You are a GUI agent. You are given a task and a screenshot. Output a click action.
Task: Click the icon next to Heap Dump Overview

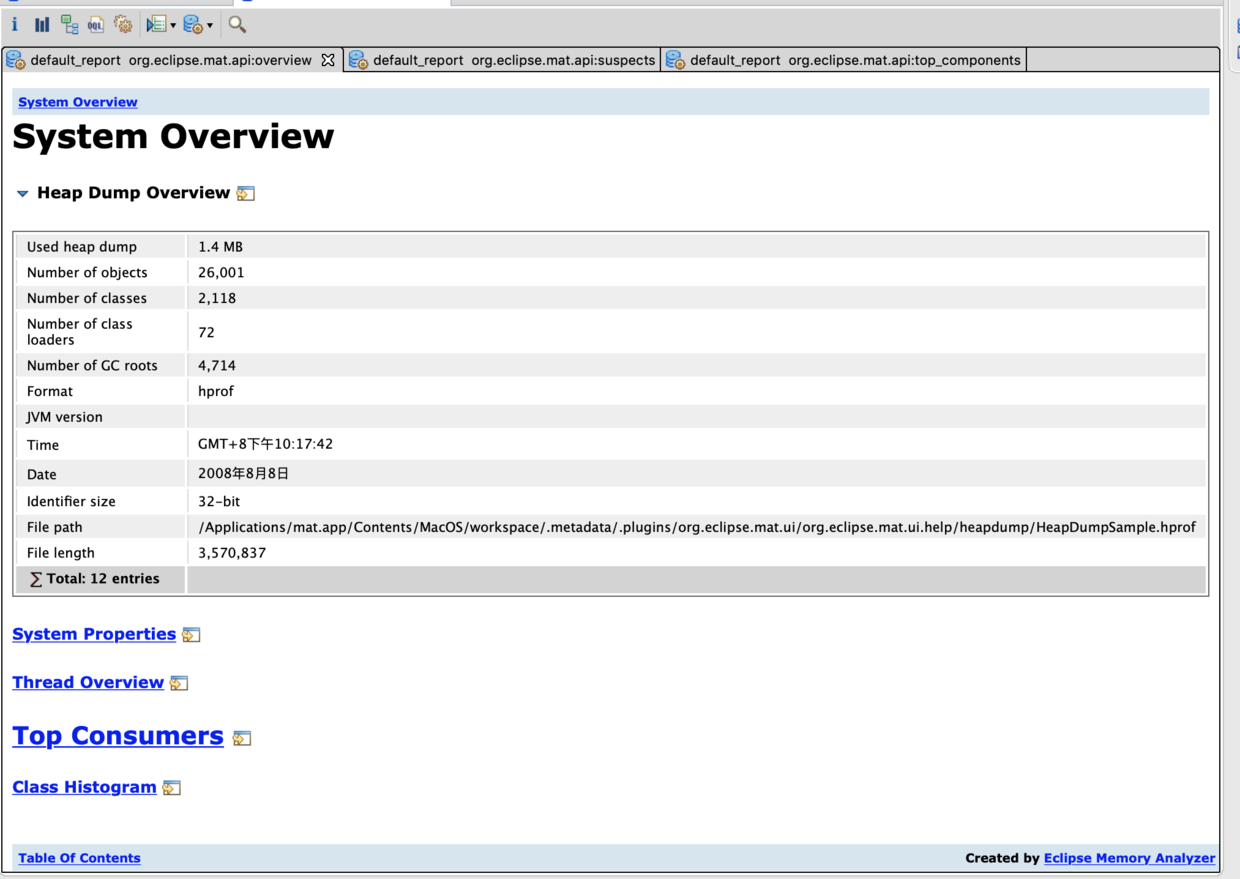point(246,193)
